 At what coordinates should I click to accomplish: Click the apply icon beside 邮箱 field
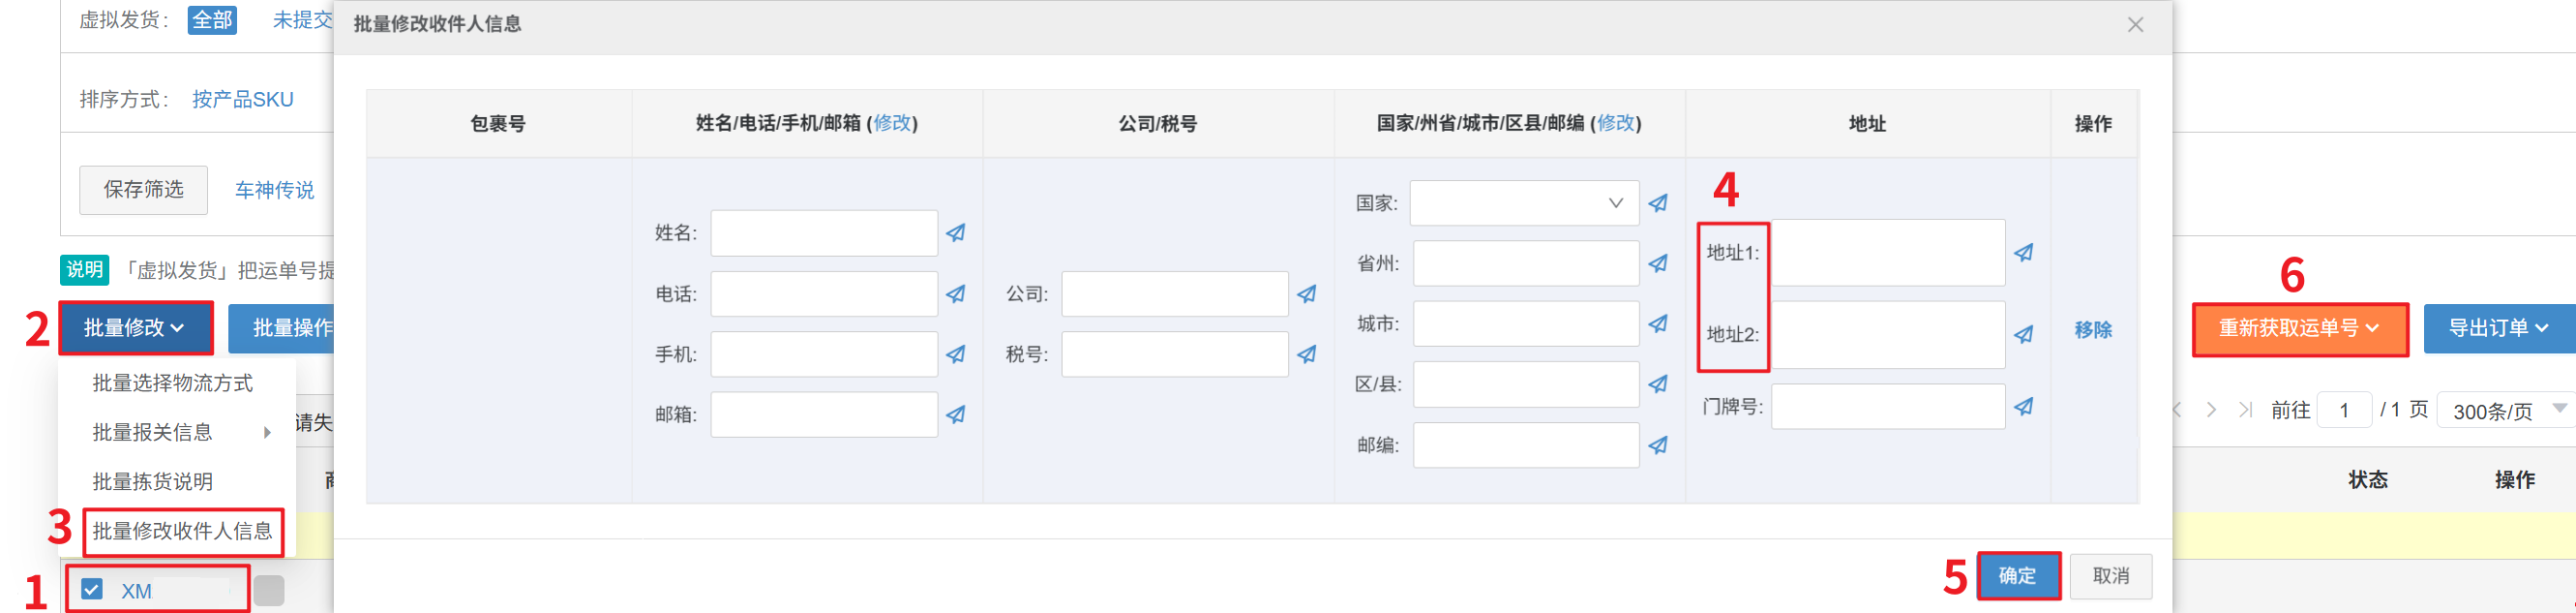point(956,414)
